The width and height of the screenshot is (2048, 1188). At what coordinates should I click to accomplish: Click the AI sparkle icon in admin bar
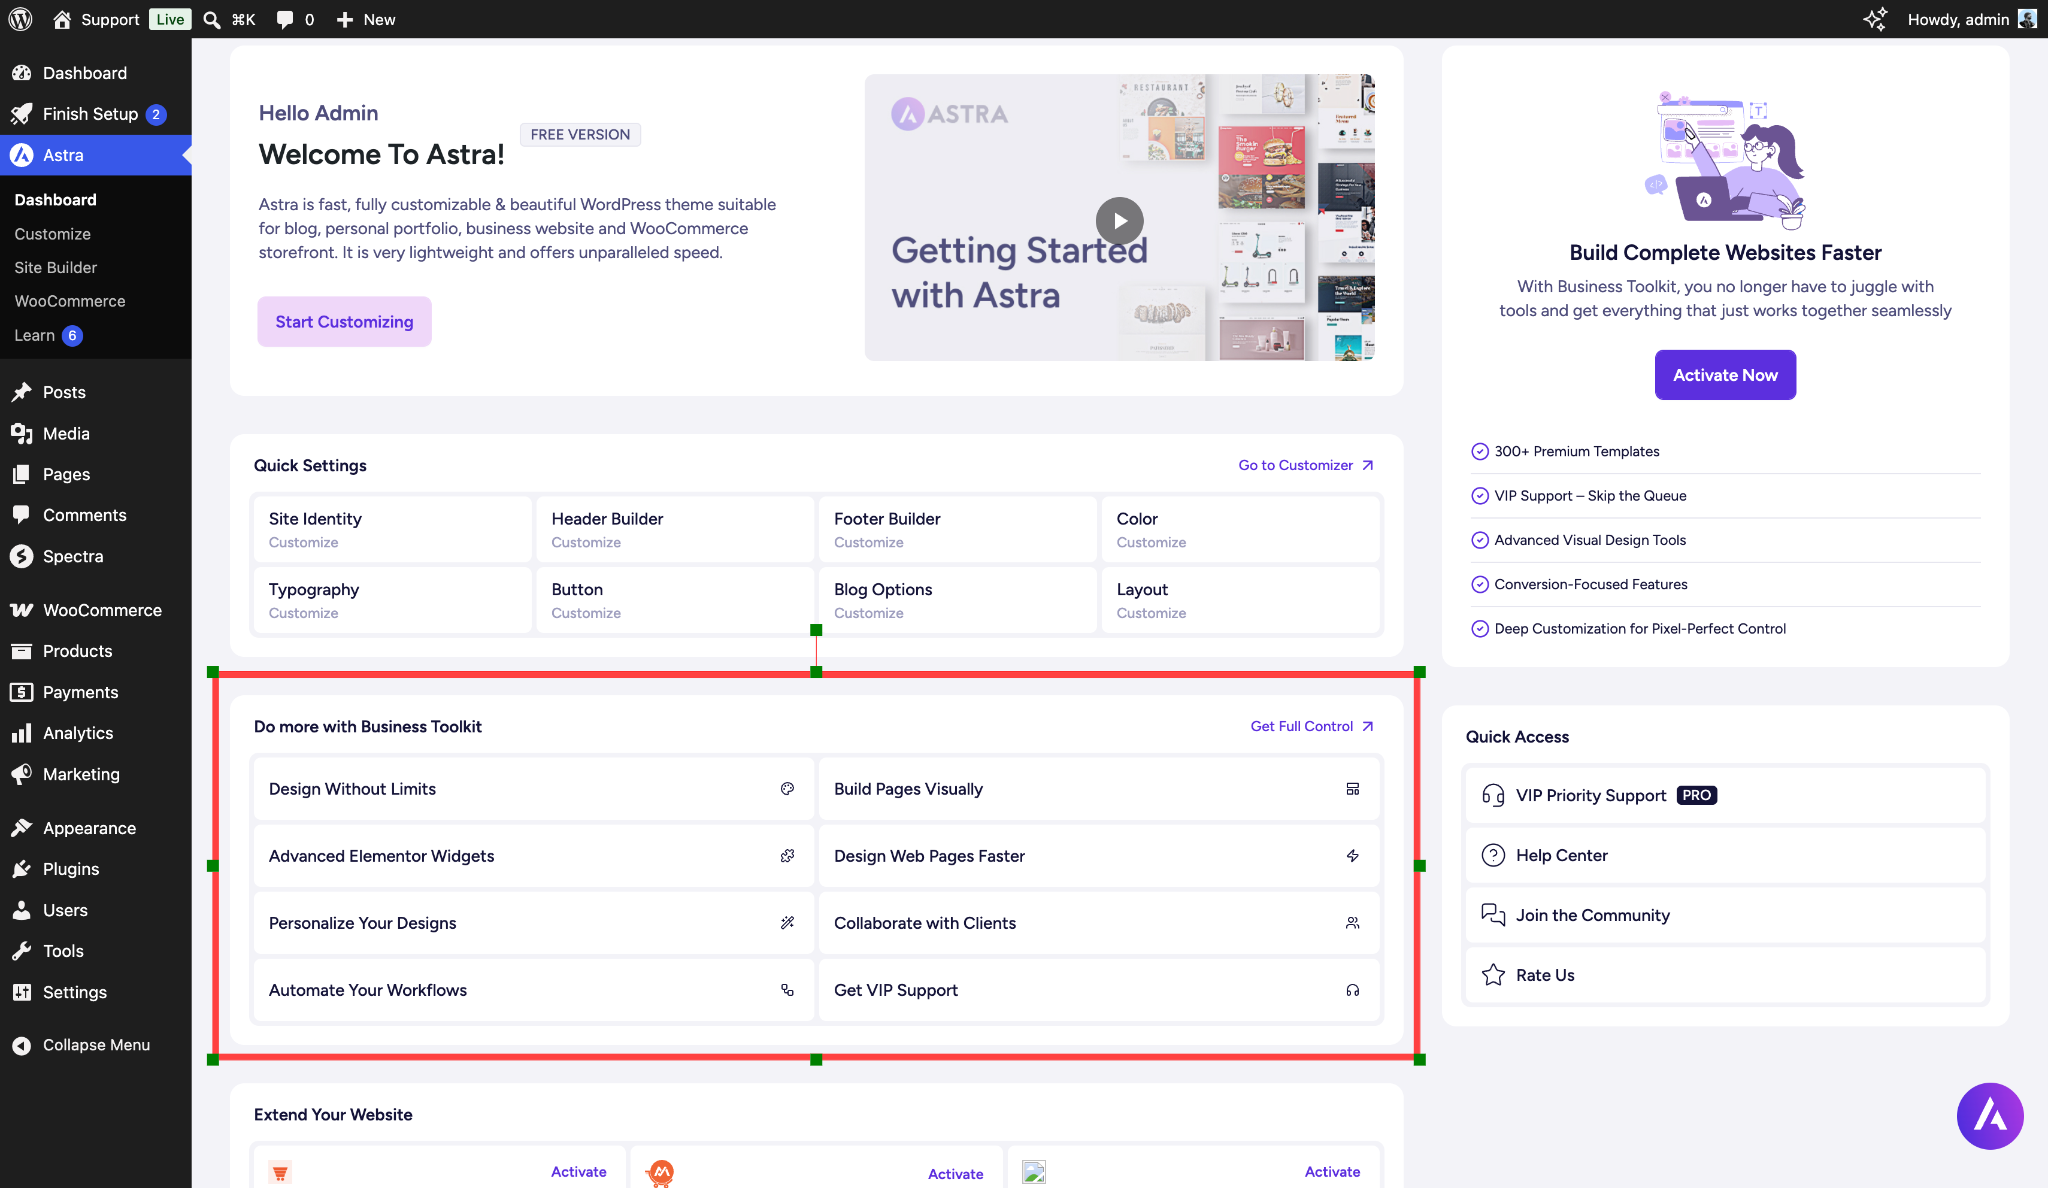coord(1875,19)
